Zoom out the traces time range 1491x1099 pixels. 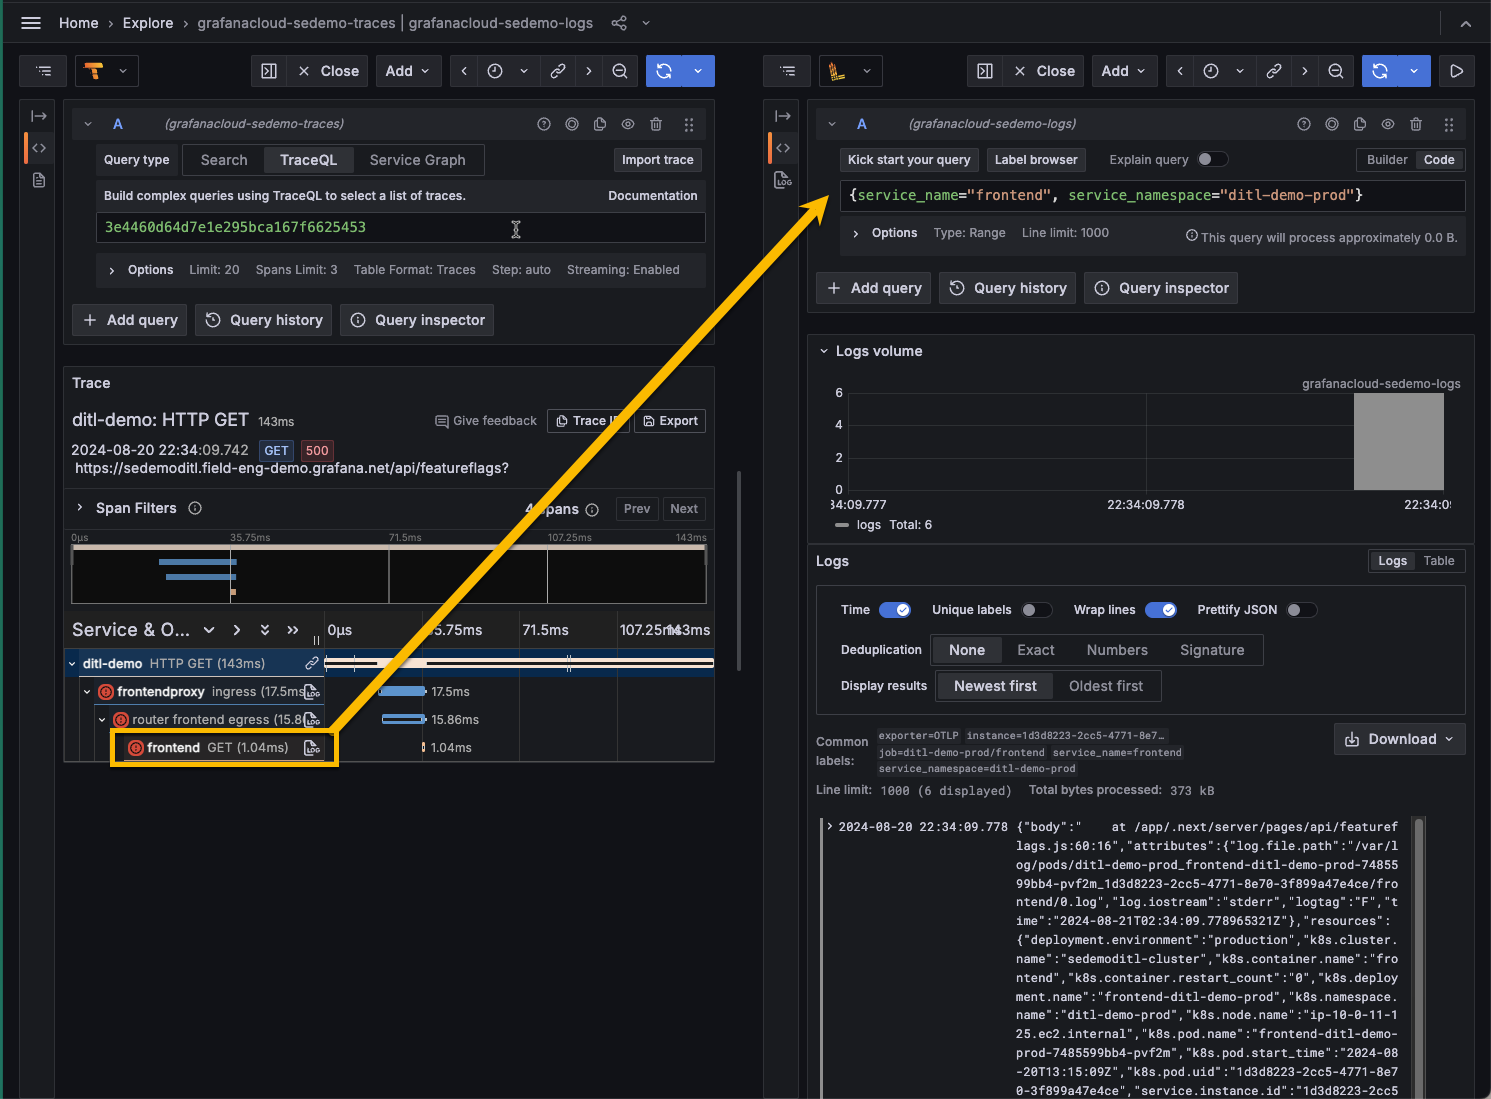coord(620,71)
